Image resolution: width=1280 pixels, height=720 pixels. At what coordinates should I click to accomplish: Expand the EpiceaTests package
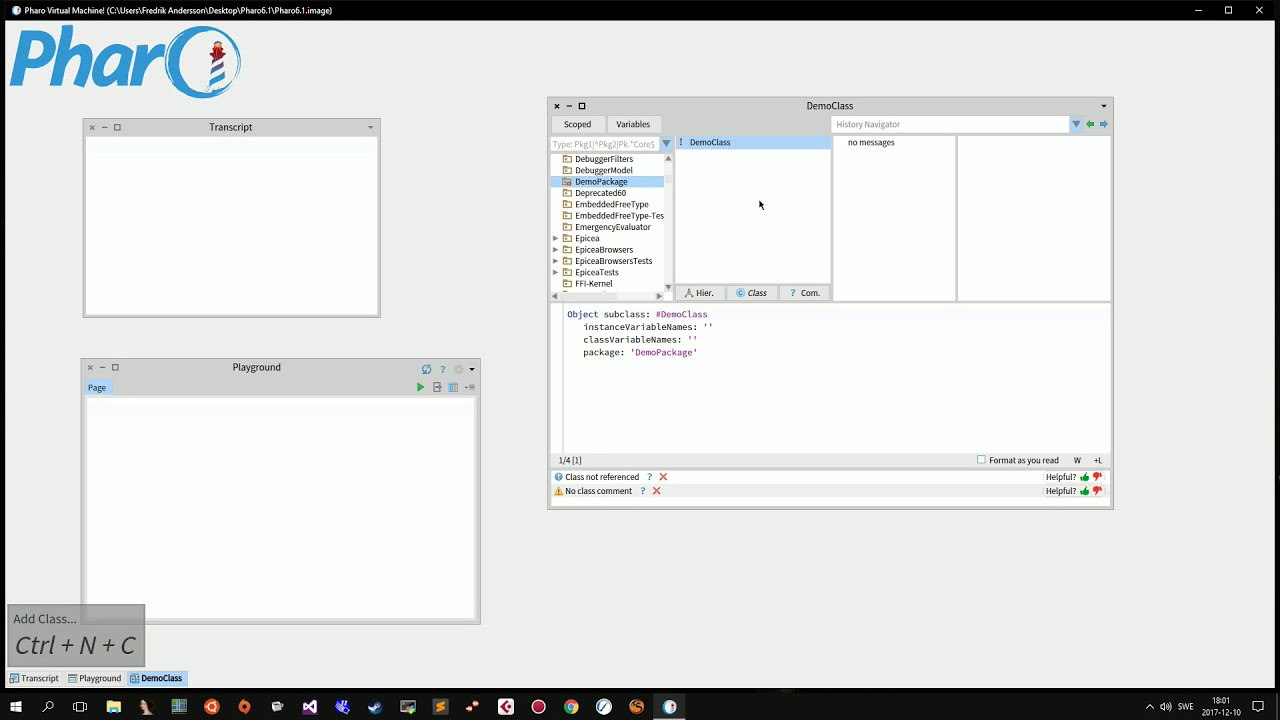(x=556, y=272)
